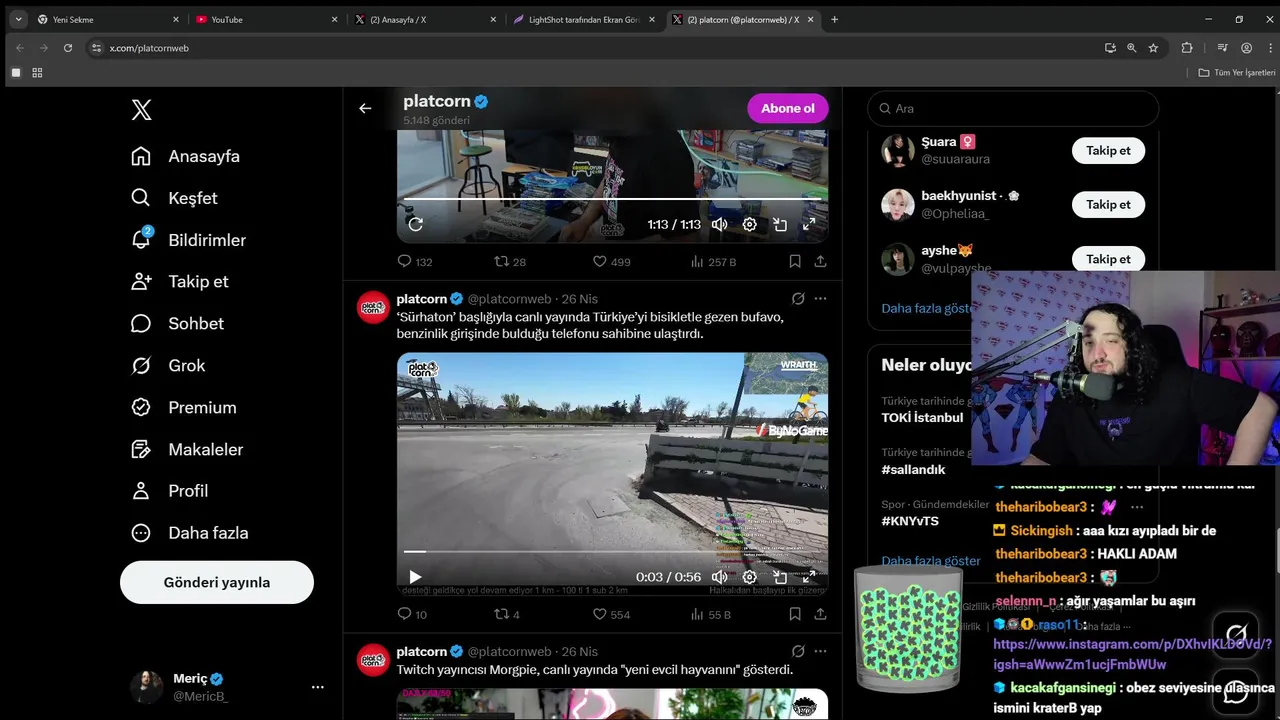1280x720 pixels.
Task: Open tab search dropdown arrow
Action: click(18, 19)
